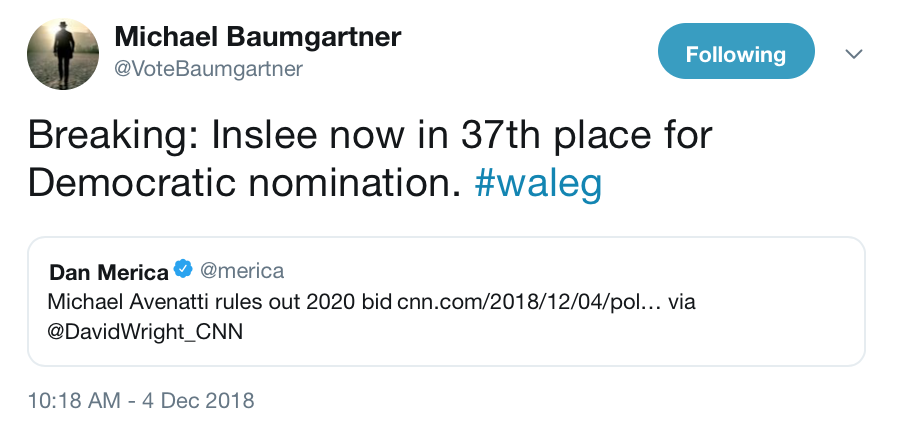
Task: Open the #waleg hashtag
Action: [x=538, y=182]
